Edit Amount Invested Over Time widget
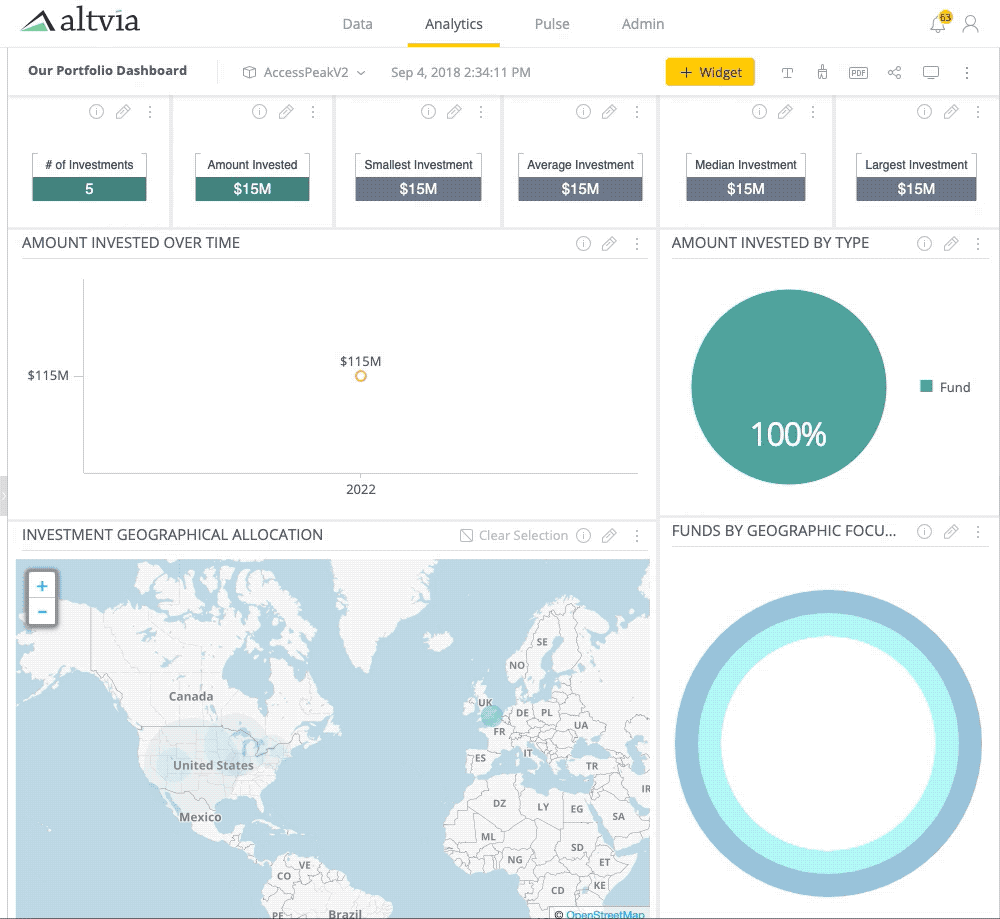The height and width of the screenshot is (919, 1000). coord(610,244)
